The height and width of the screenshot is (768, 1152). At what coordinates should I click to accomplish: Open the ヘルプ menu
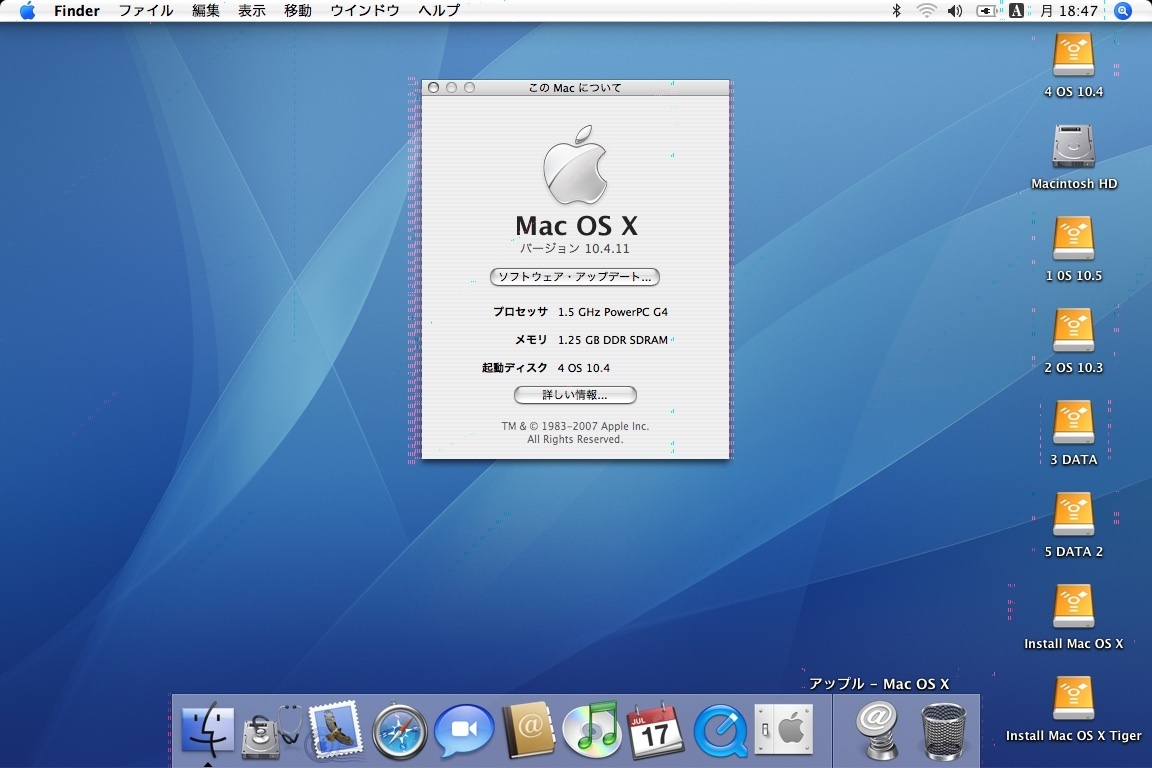tap(439, 10)
